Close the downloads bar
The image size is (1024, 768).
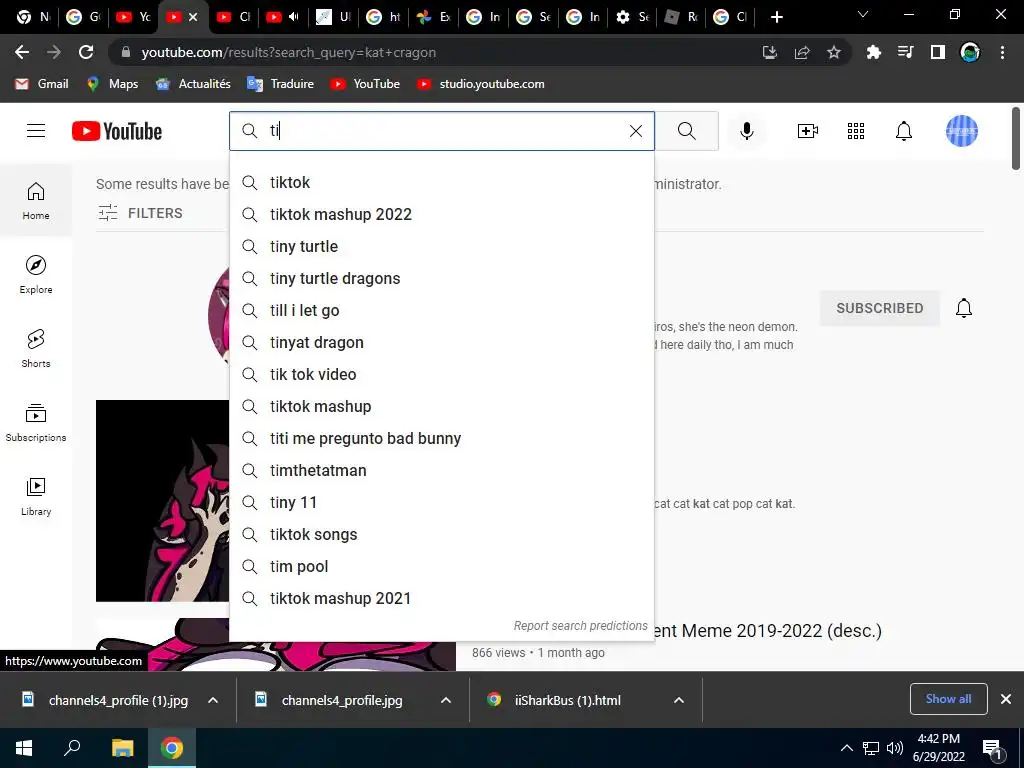[1006, 699]
